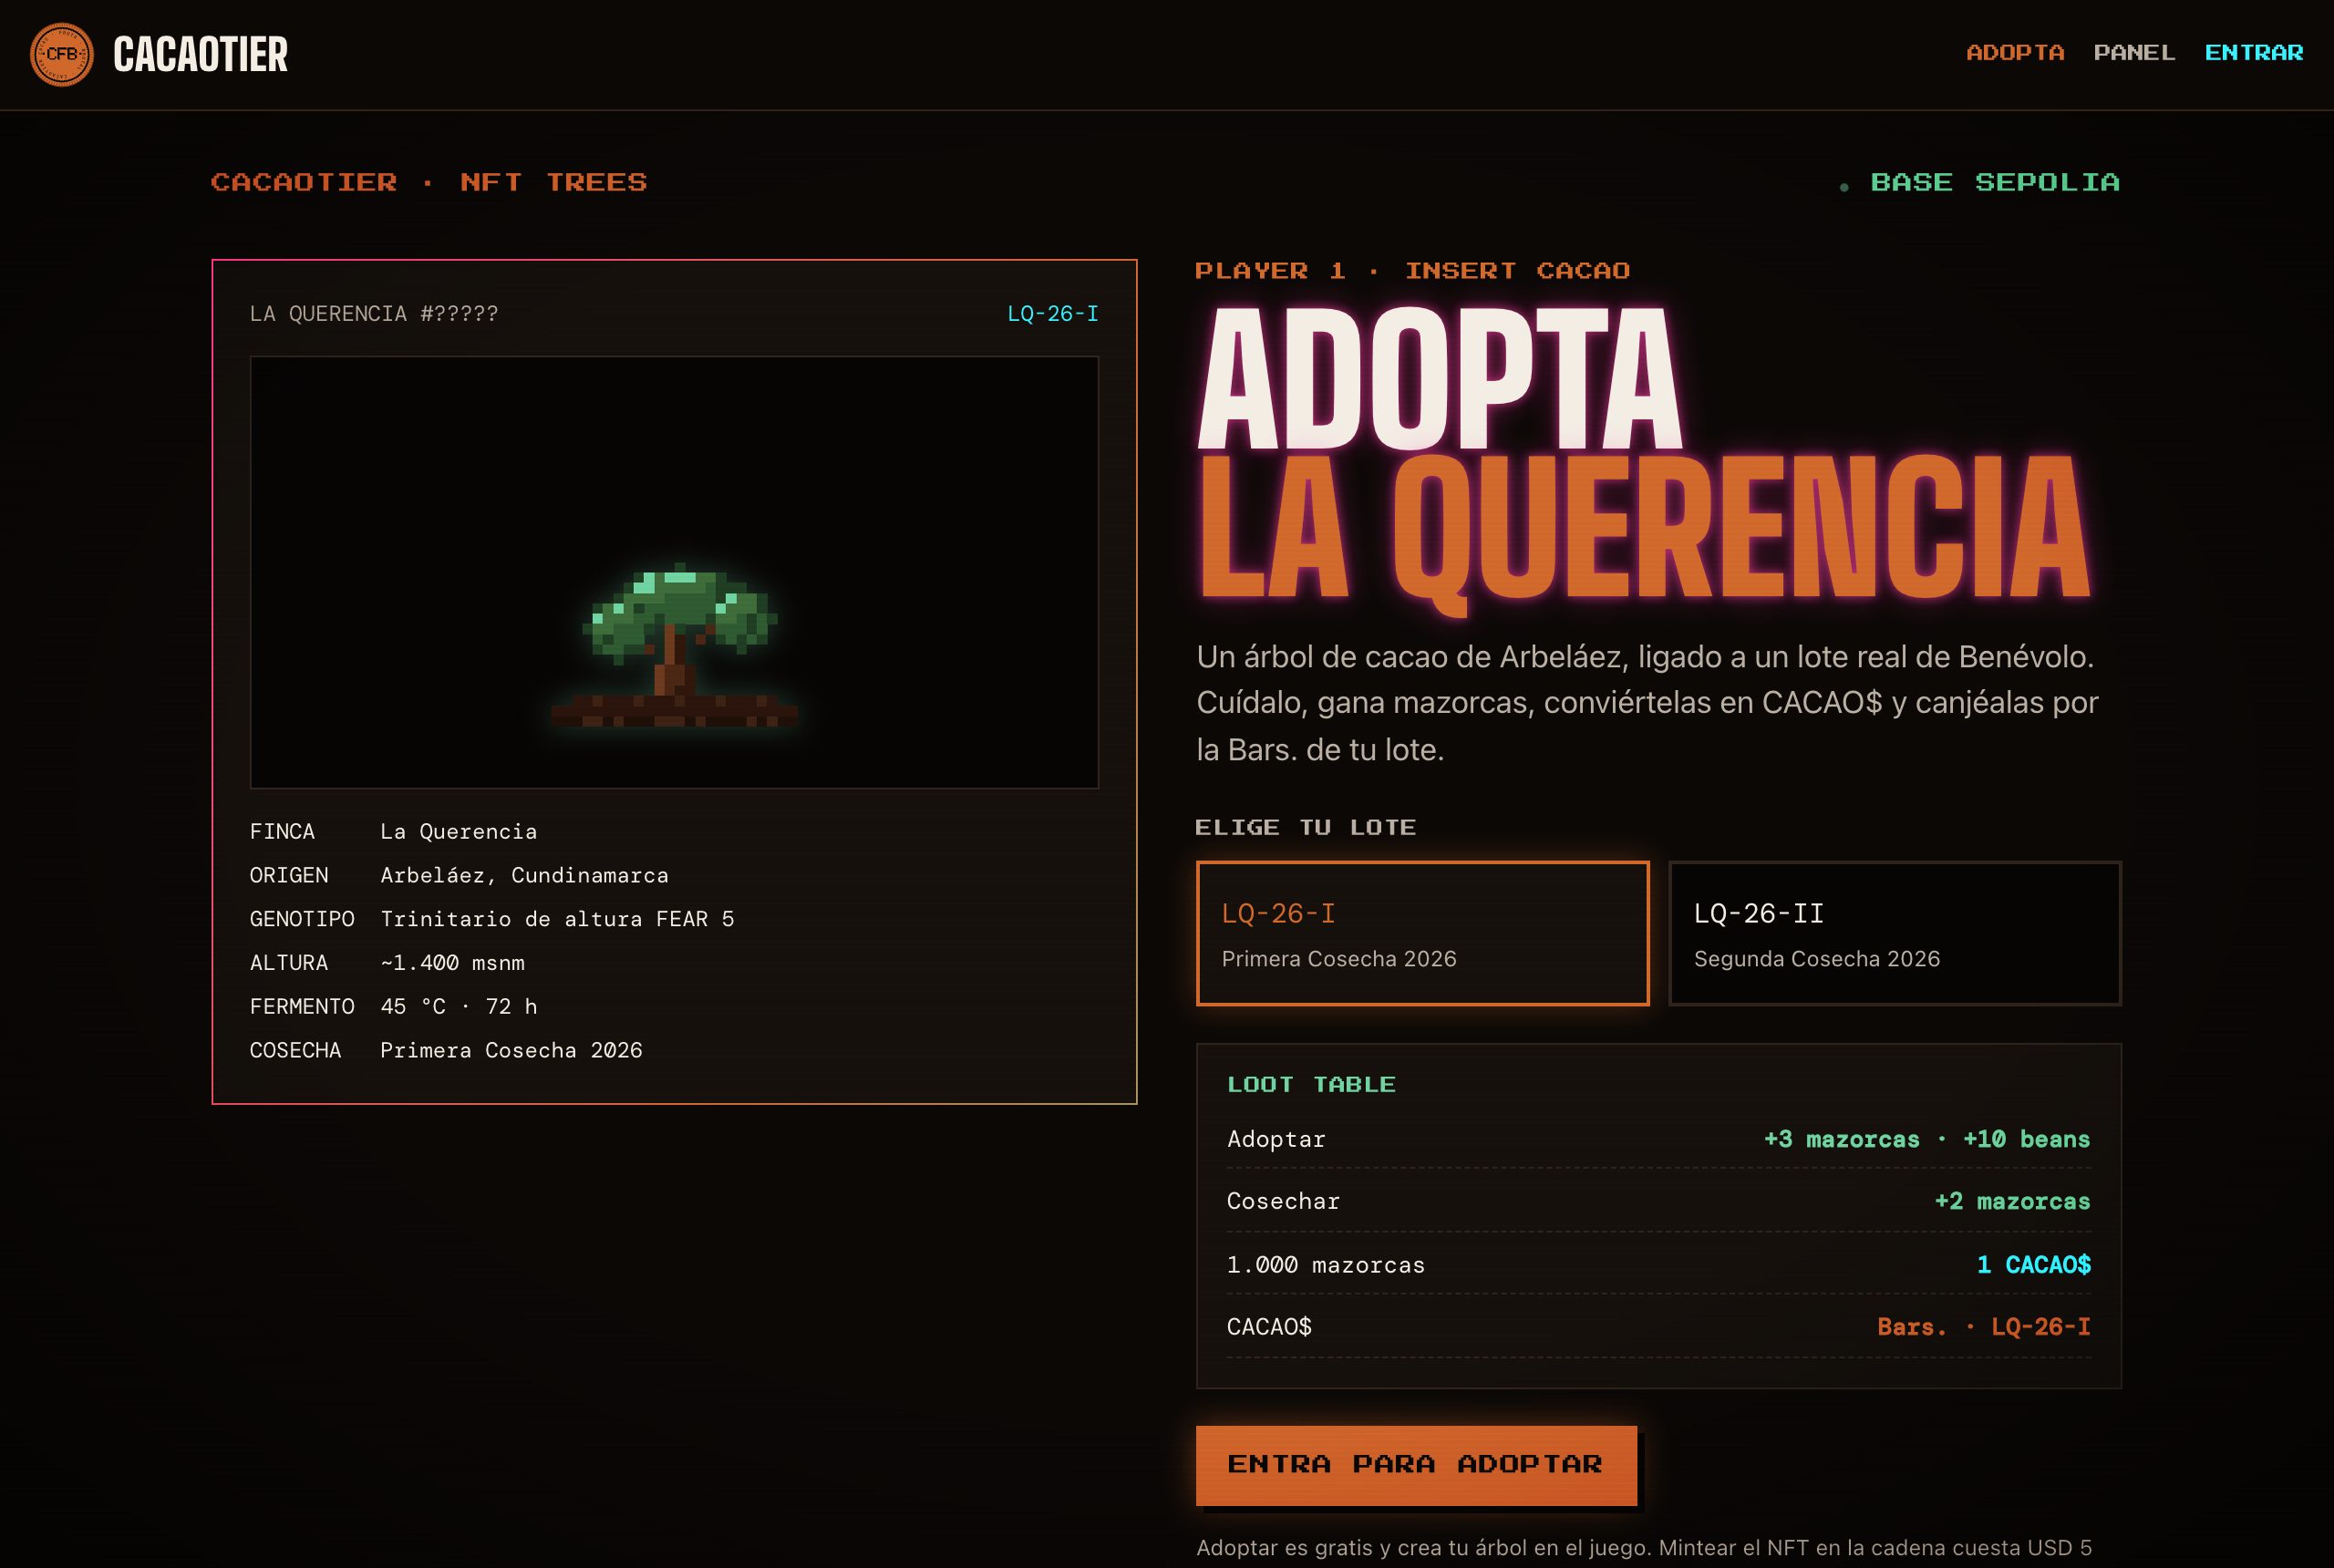Go to the ADOPTA nav item
The height and width of the screenshot is (1568, 2334).
click(2015, 53)
